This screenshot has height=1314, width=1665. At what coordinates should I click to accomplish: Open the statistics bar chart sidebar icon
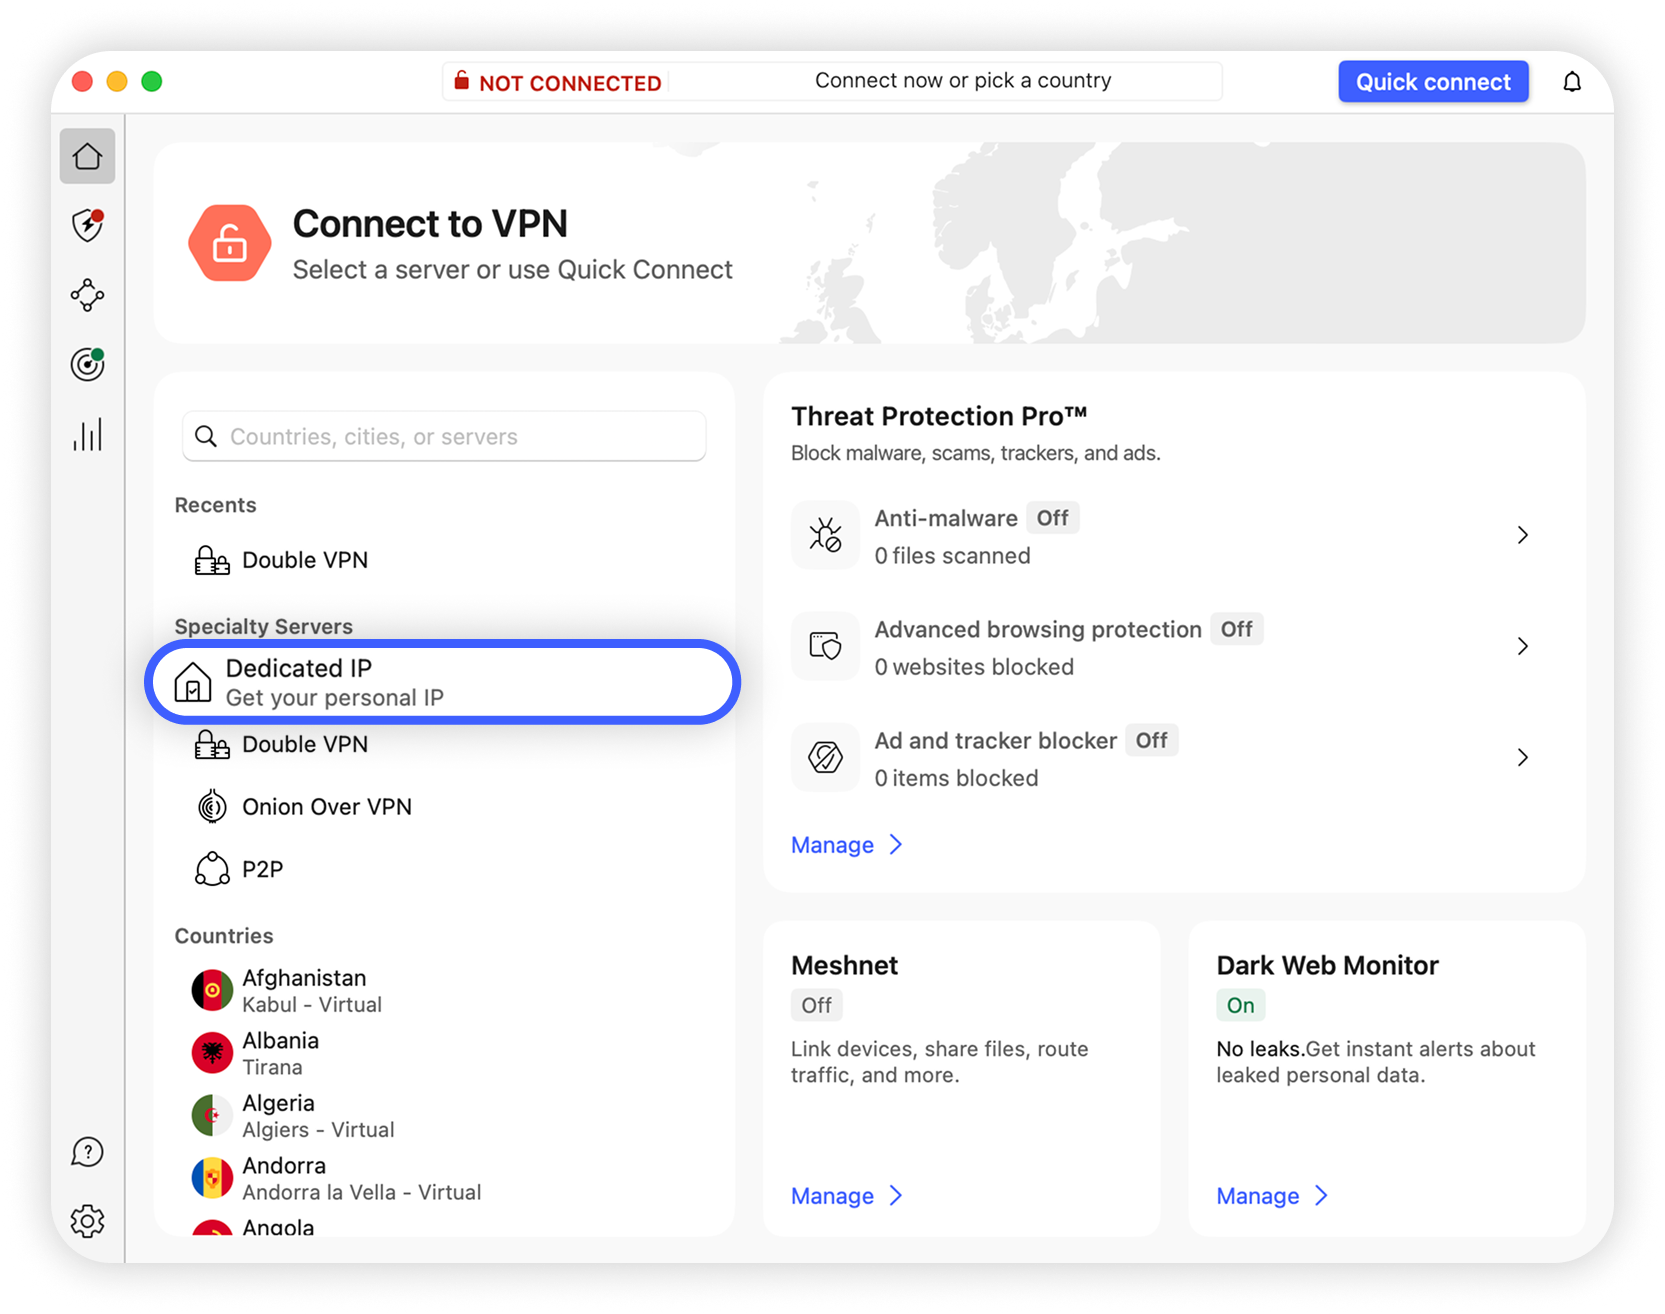click(87, 435)
